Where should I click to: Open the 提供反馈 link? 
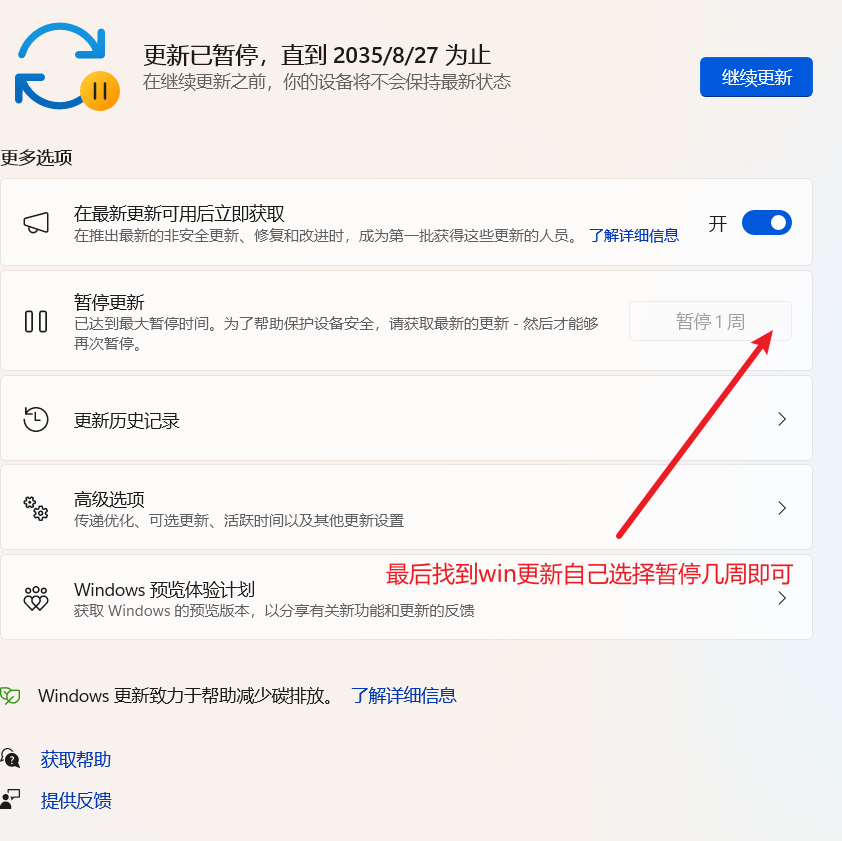pyautogui.click(x=76, y=800)
